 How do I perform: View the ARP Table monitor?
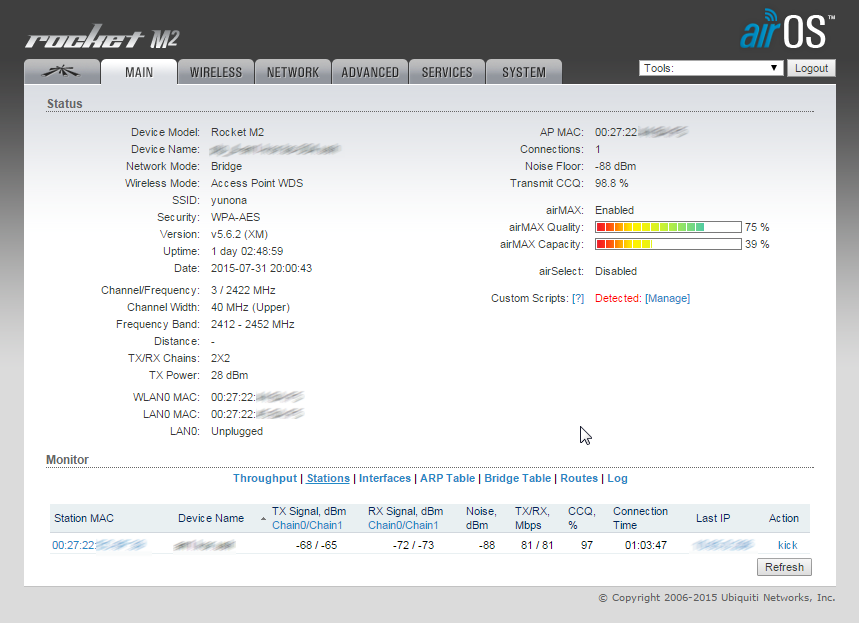(446, 478)
